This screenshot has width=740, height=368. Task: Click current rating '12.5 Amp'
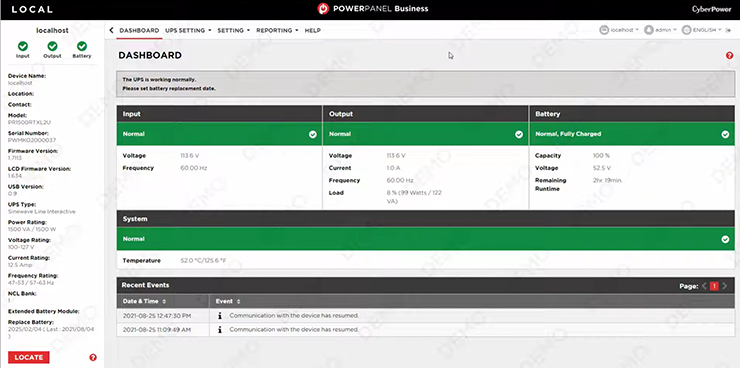click(x=20, y=265)
